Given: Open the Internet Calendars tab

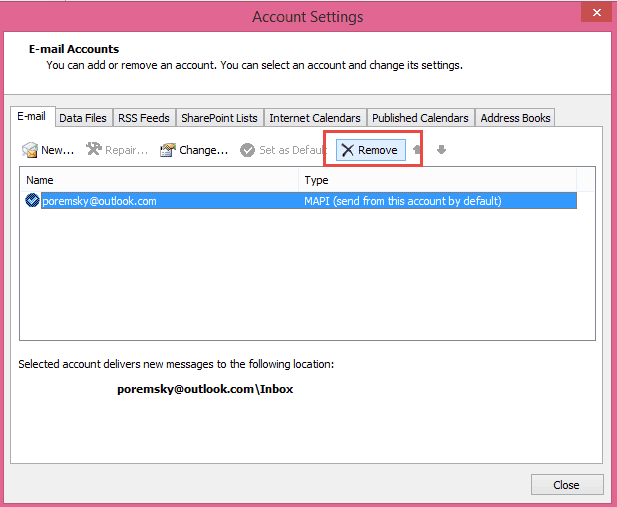Looking at the screenshot, I should click(315, 118).
